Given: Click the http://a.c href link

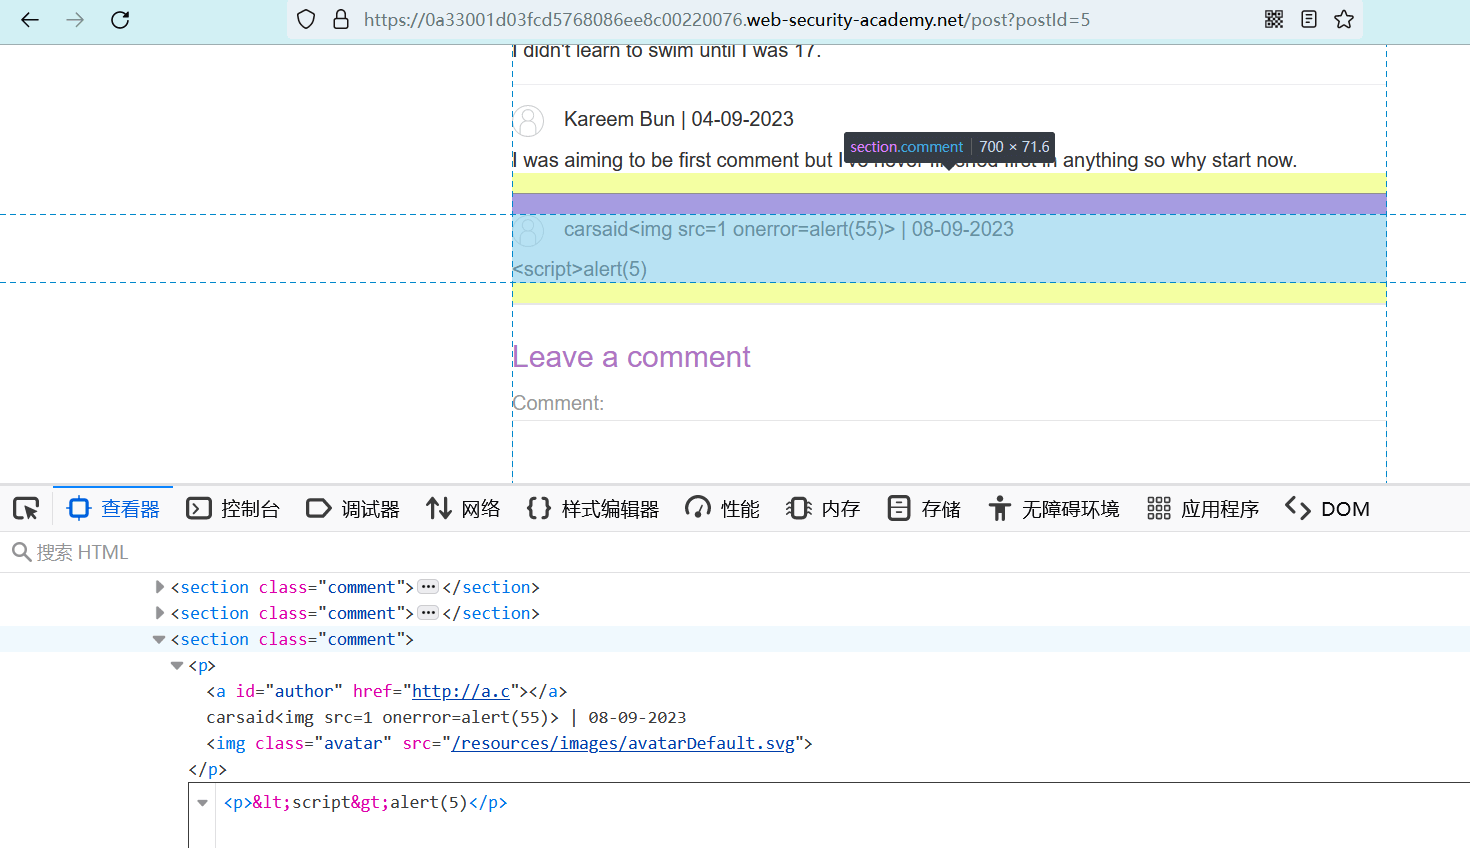Looking at the screenshot, I should pos(461,691).
